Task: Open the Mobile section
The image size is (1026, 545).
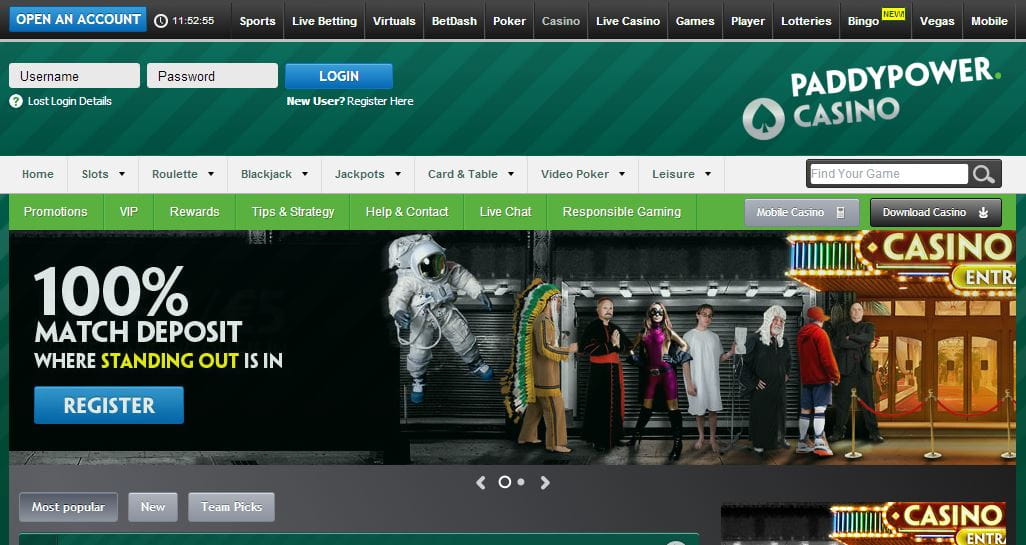Action: tap(989, 21)
